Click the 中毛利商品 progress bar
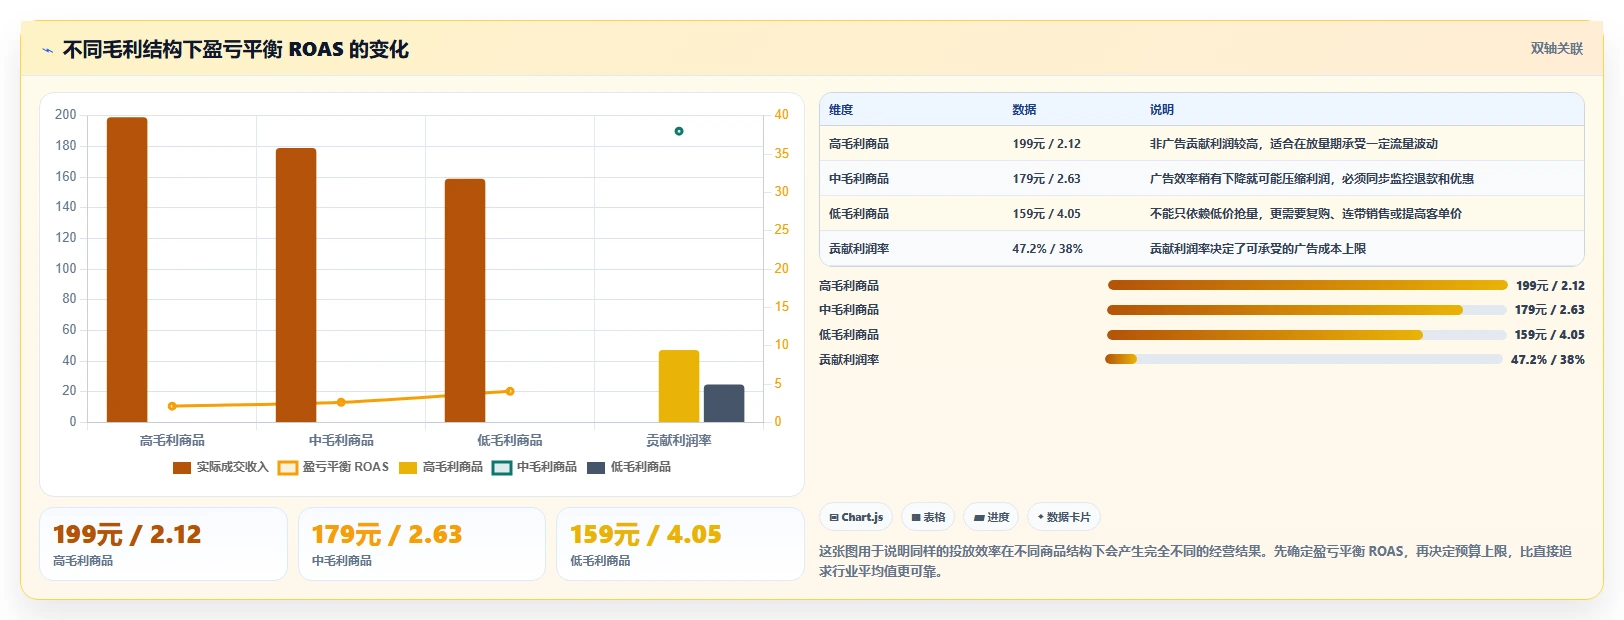 [1306, 310]
